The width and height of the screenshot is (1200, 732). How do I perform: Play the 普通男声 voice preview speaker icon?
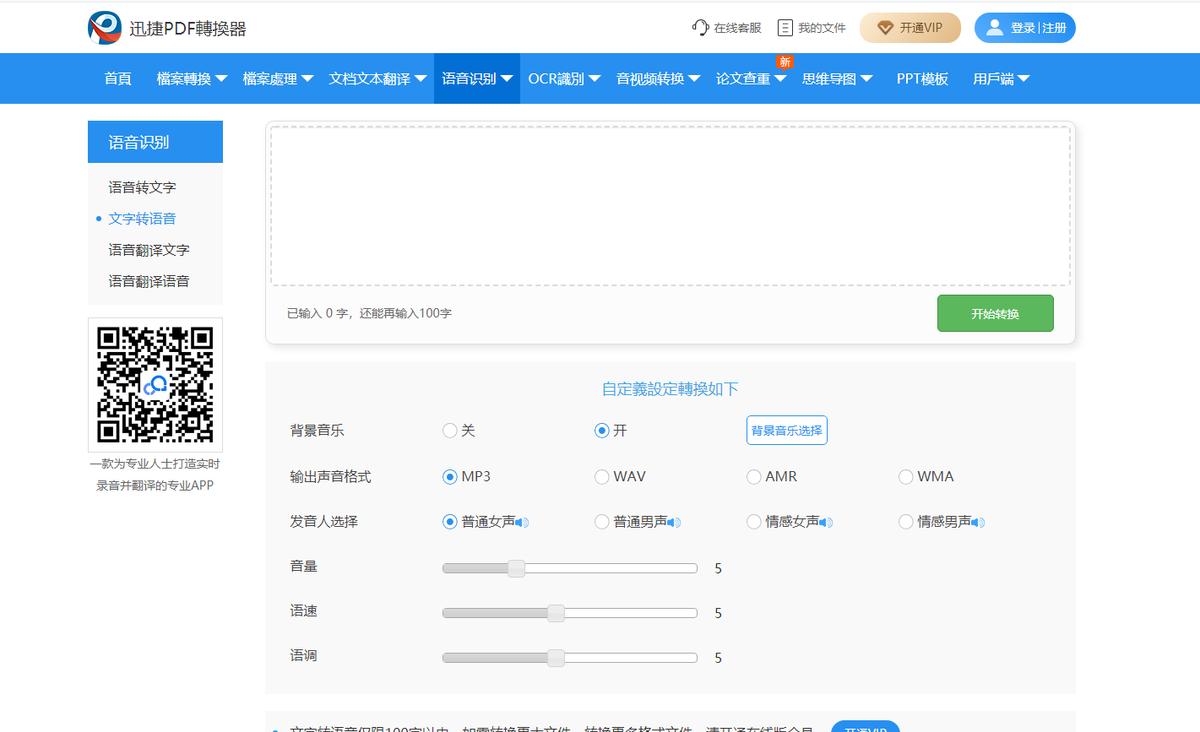pos(674,521)
